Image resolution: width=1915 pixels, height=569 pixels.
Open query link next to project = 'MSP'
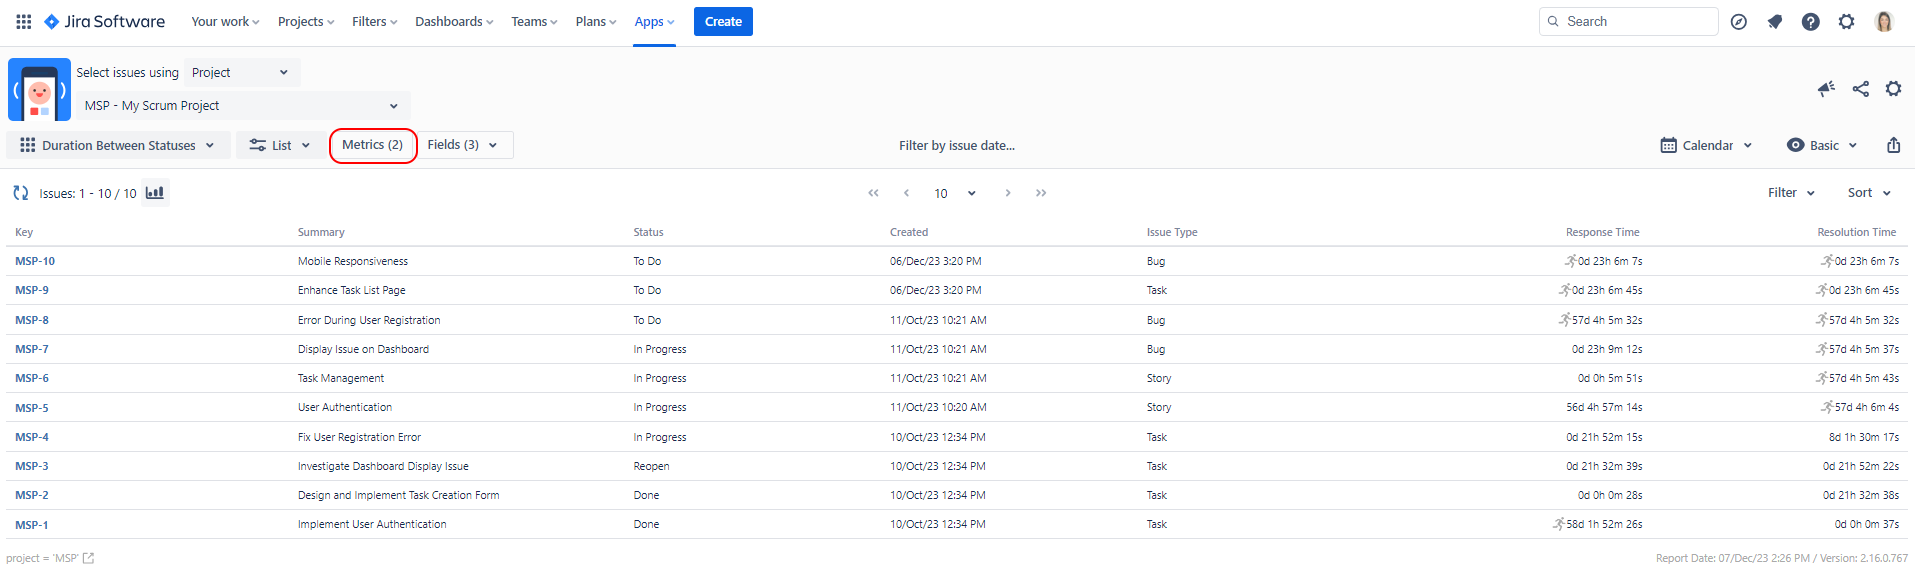coord(89,558)
